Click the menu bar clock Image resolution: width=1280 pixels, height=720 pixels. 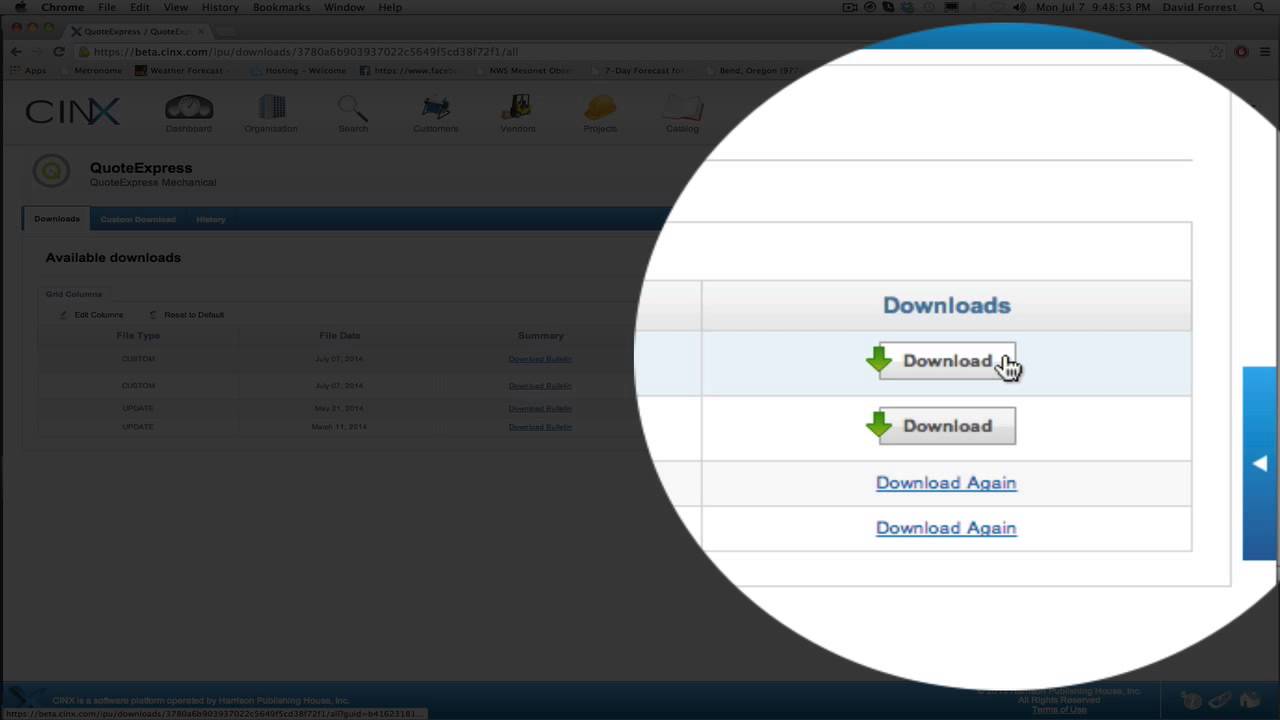click(x=1091, y=7)
